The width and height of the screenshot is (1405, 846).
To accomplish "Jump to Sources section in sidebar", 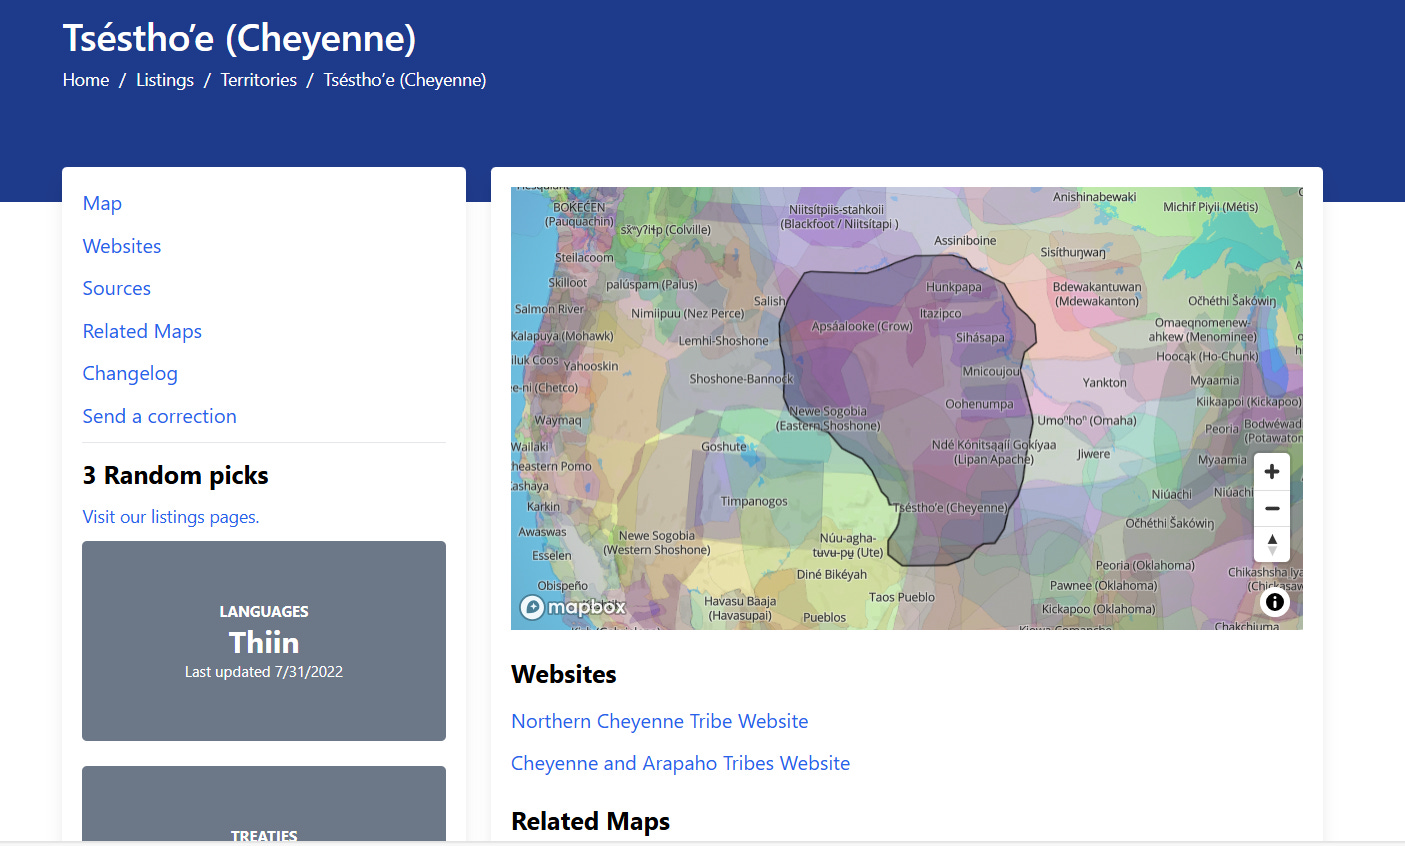I will (x=117, y=289).
